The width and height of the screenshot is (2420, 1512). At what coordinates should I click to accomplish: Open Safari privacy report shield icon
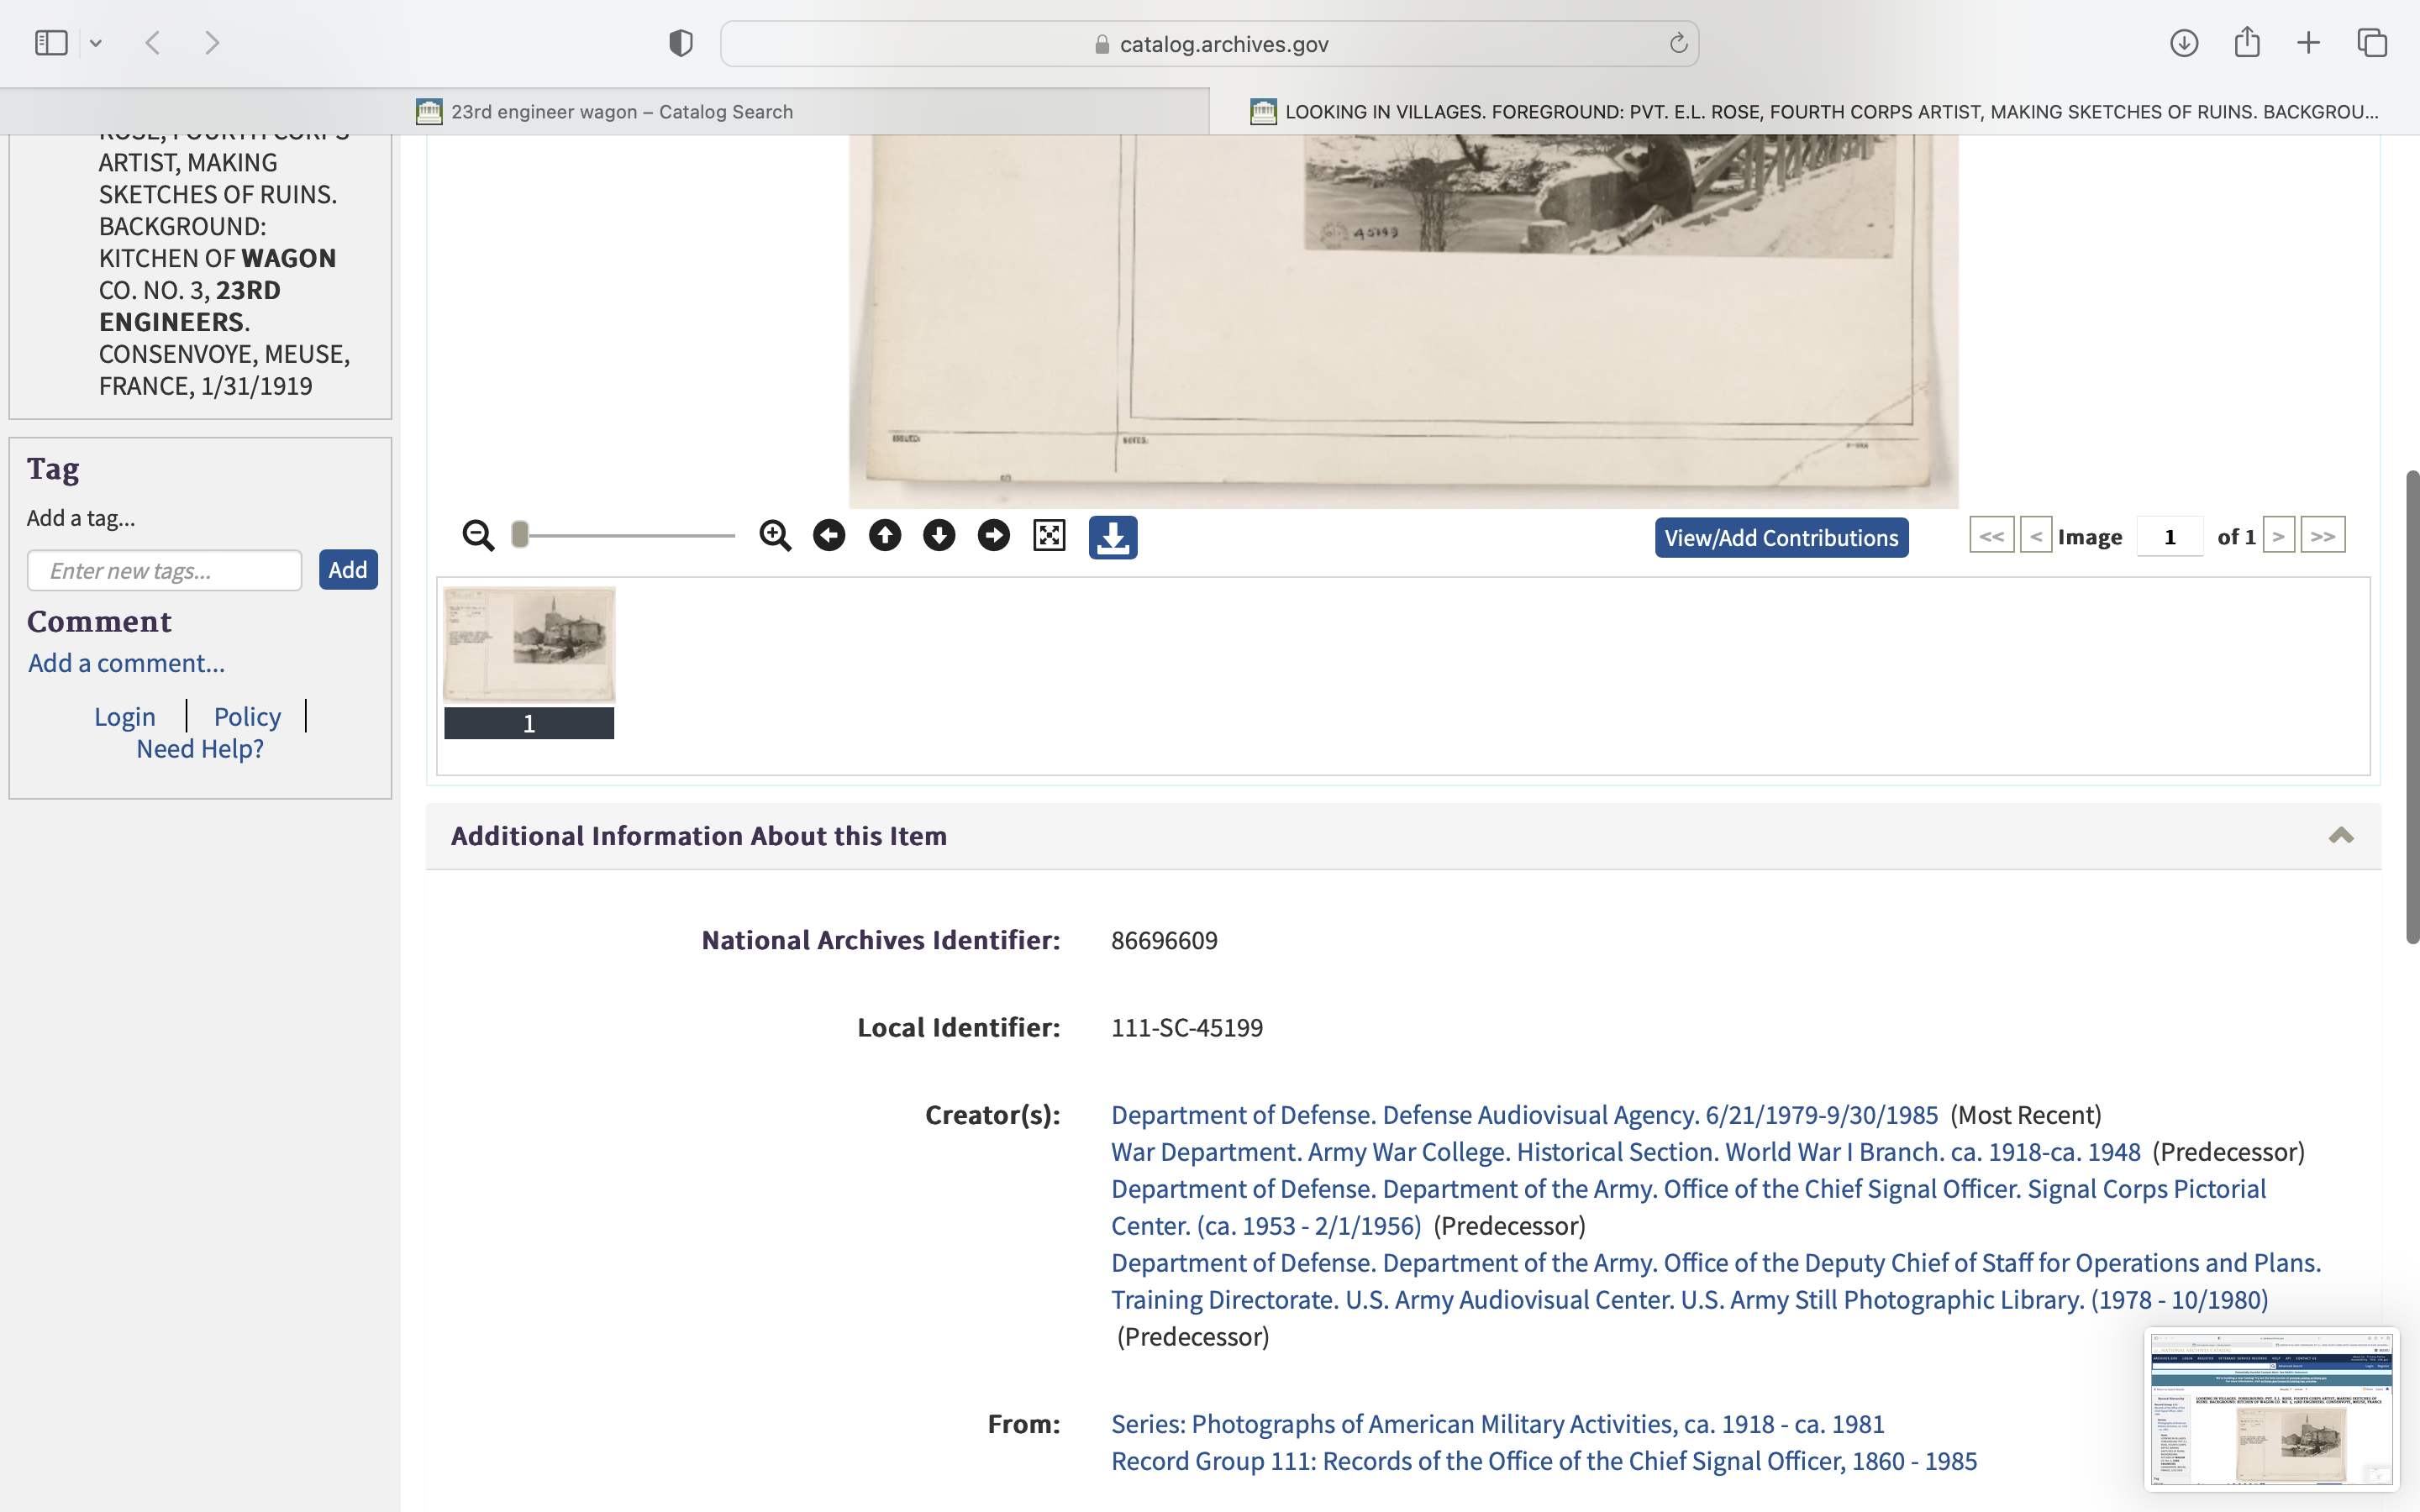click(681, 43)
